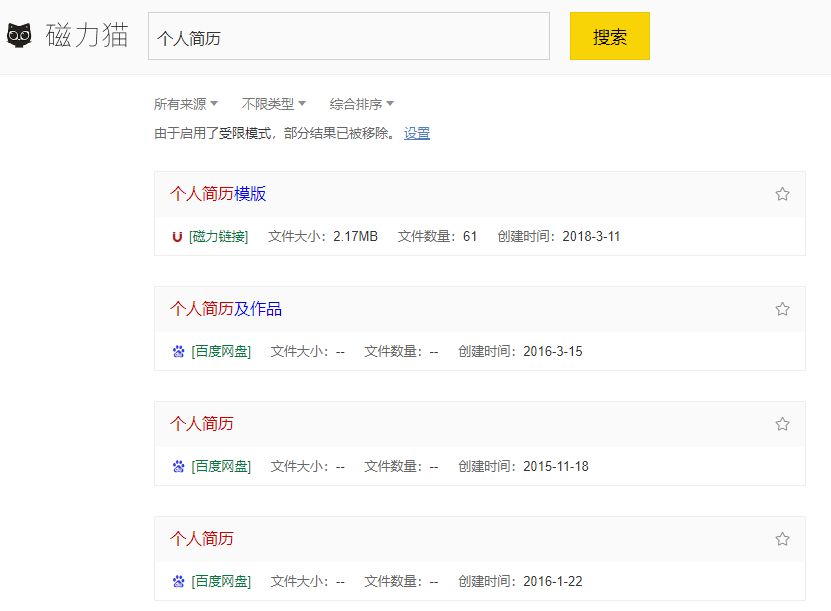Open the 所有来源 source dropdown
Screen dimensions: 831x611
coord(185,104)
